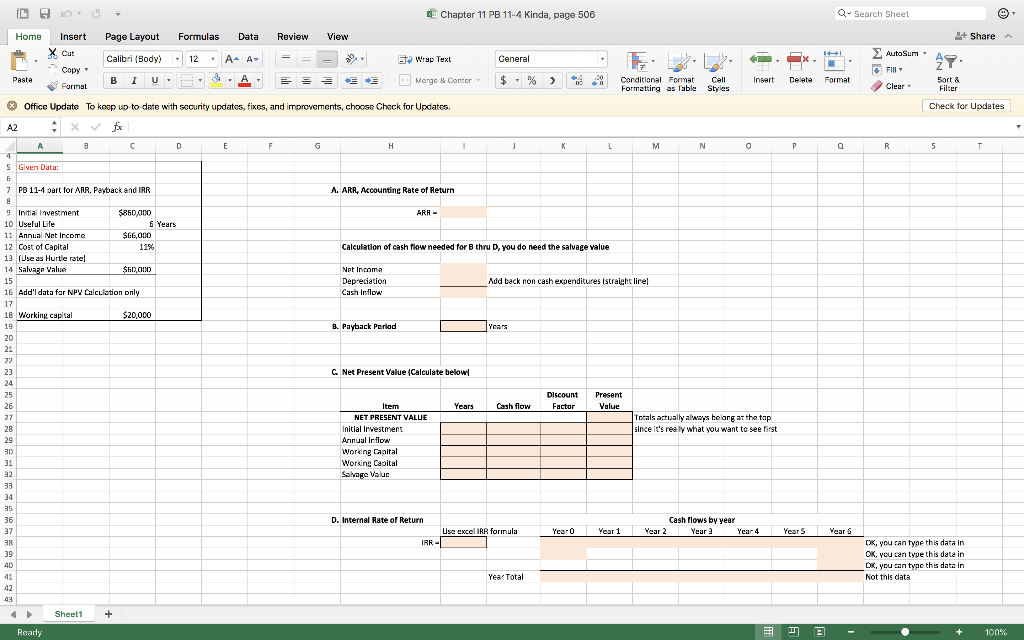1024x640 pixels.
Task: Apply currency dollar format
Action: [504, 80]
